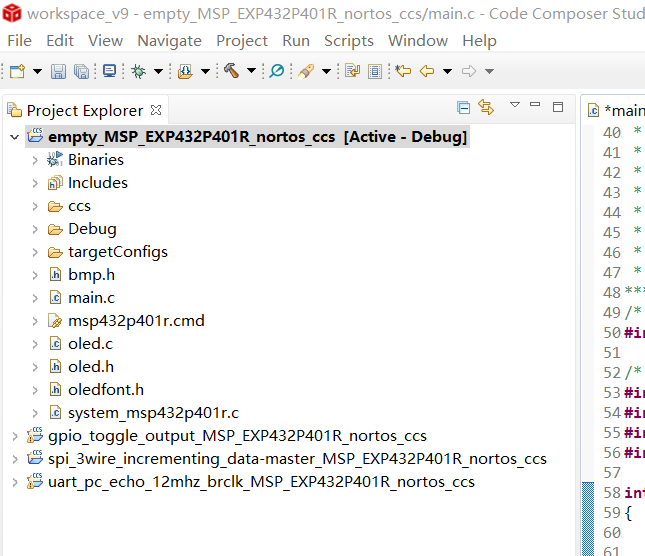The width and height of the screenshot is (645, 556).
Task: Close the Project Explorer view
Action: click(x=156, y=110)
